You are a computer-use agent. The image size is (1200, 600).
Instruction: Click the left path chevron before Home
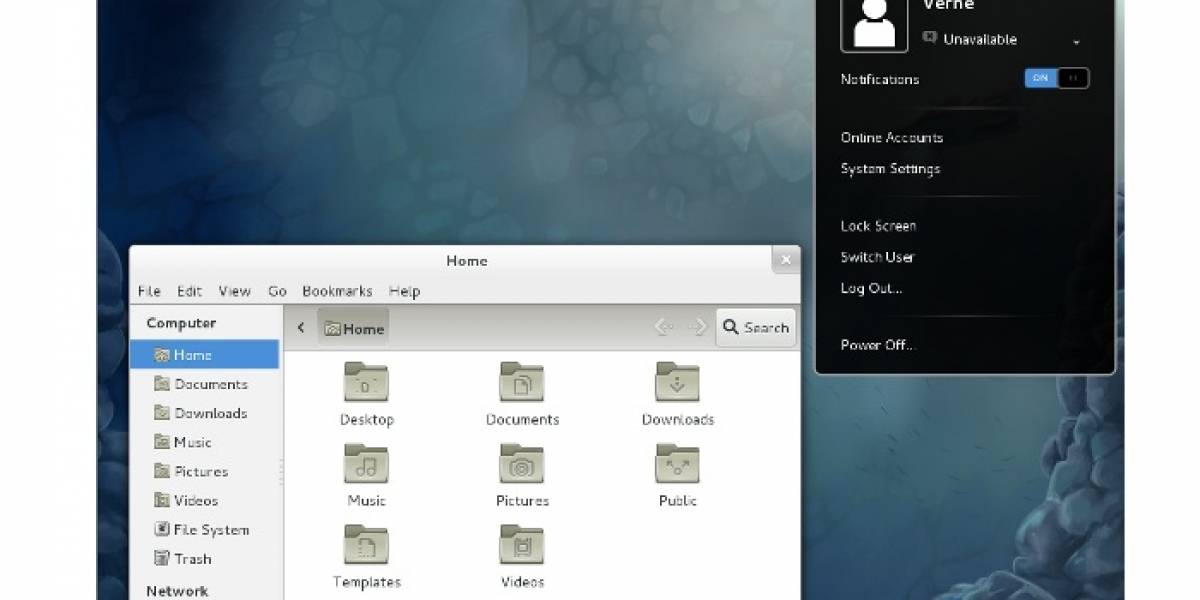click(301, 328)
